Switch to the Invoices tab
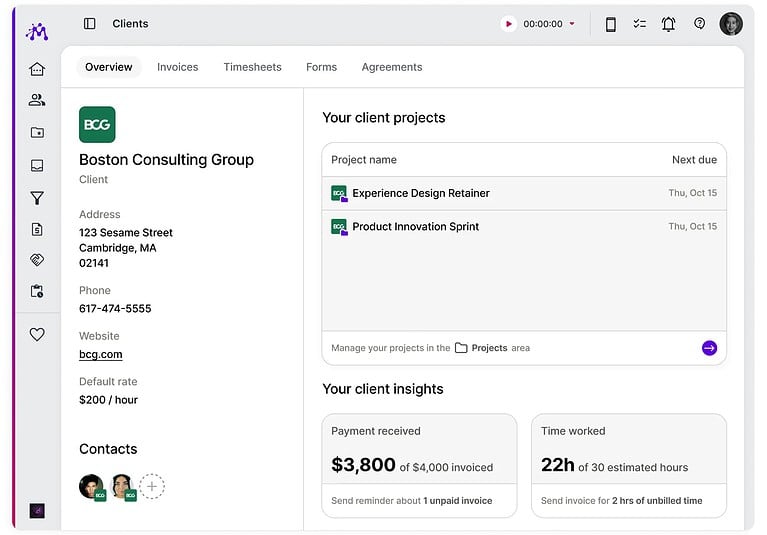This screenshot has width=767, height=535. point(178,67)
